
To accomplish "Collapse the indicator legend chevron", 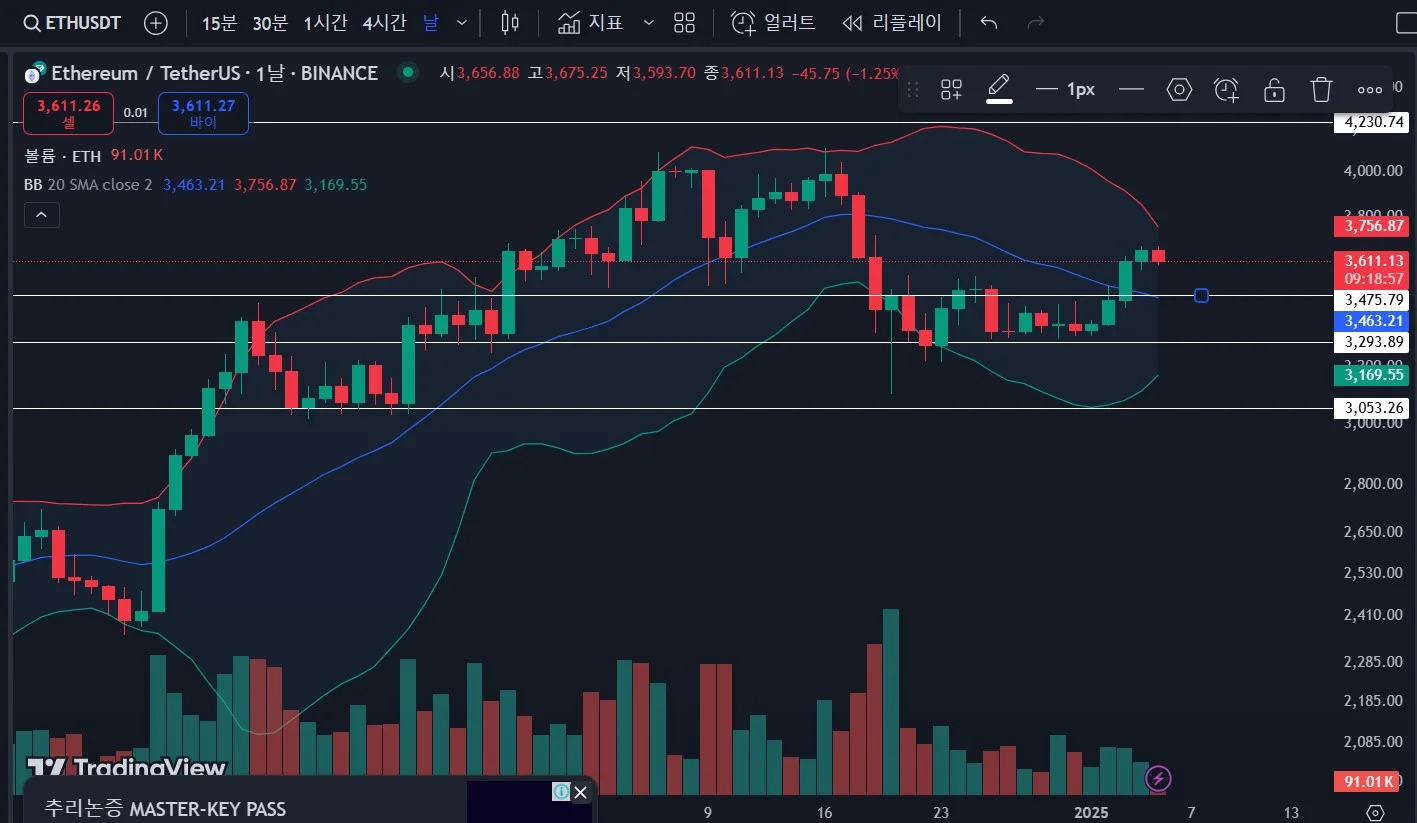I will tap(42, 214).
